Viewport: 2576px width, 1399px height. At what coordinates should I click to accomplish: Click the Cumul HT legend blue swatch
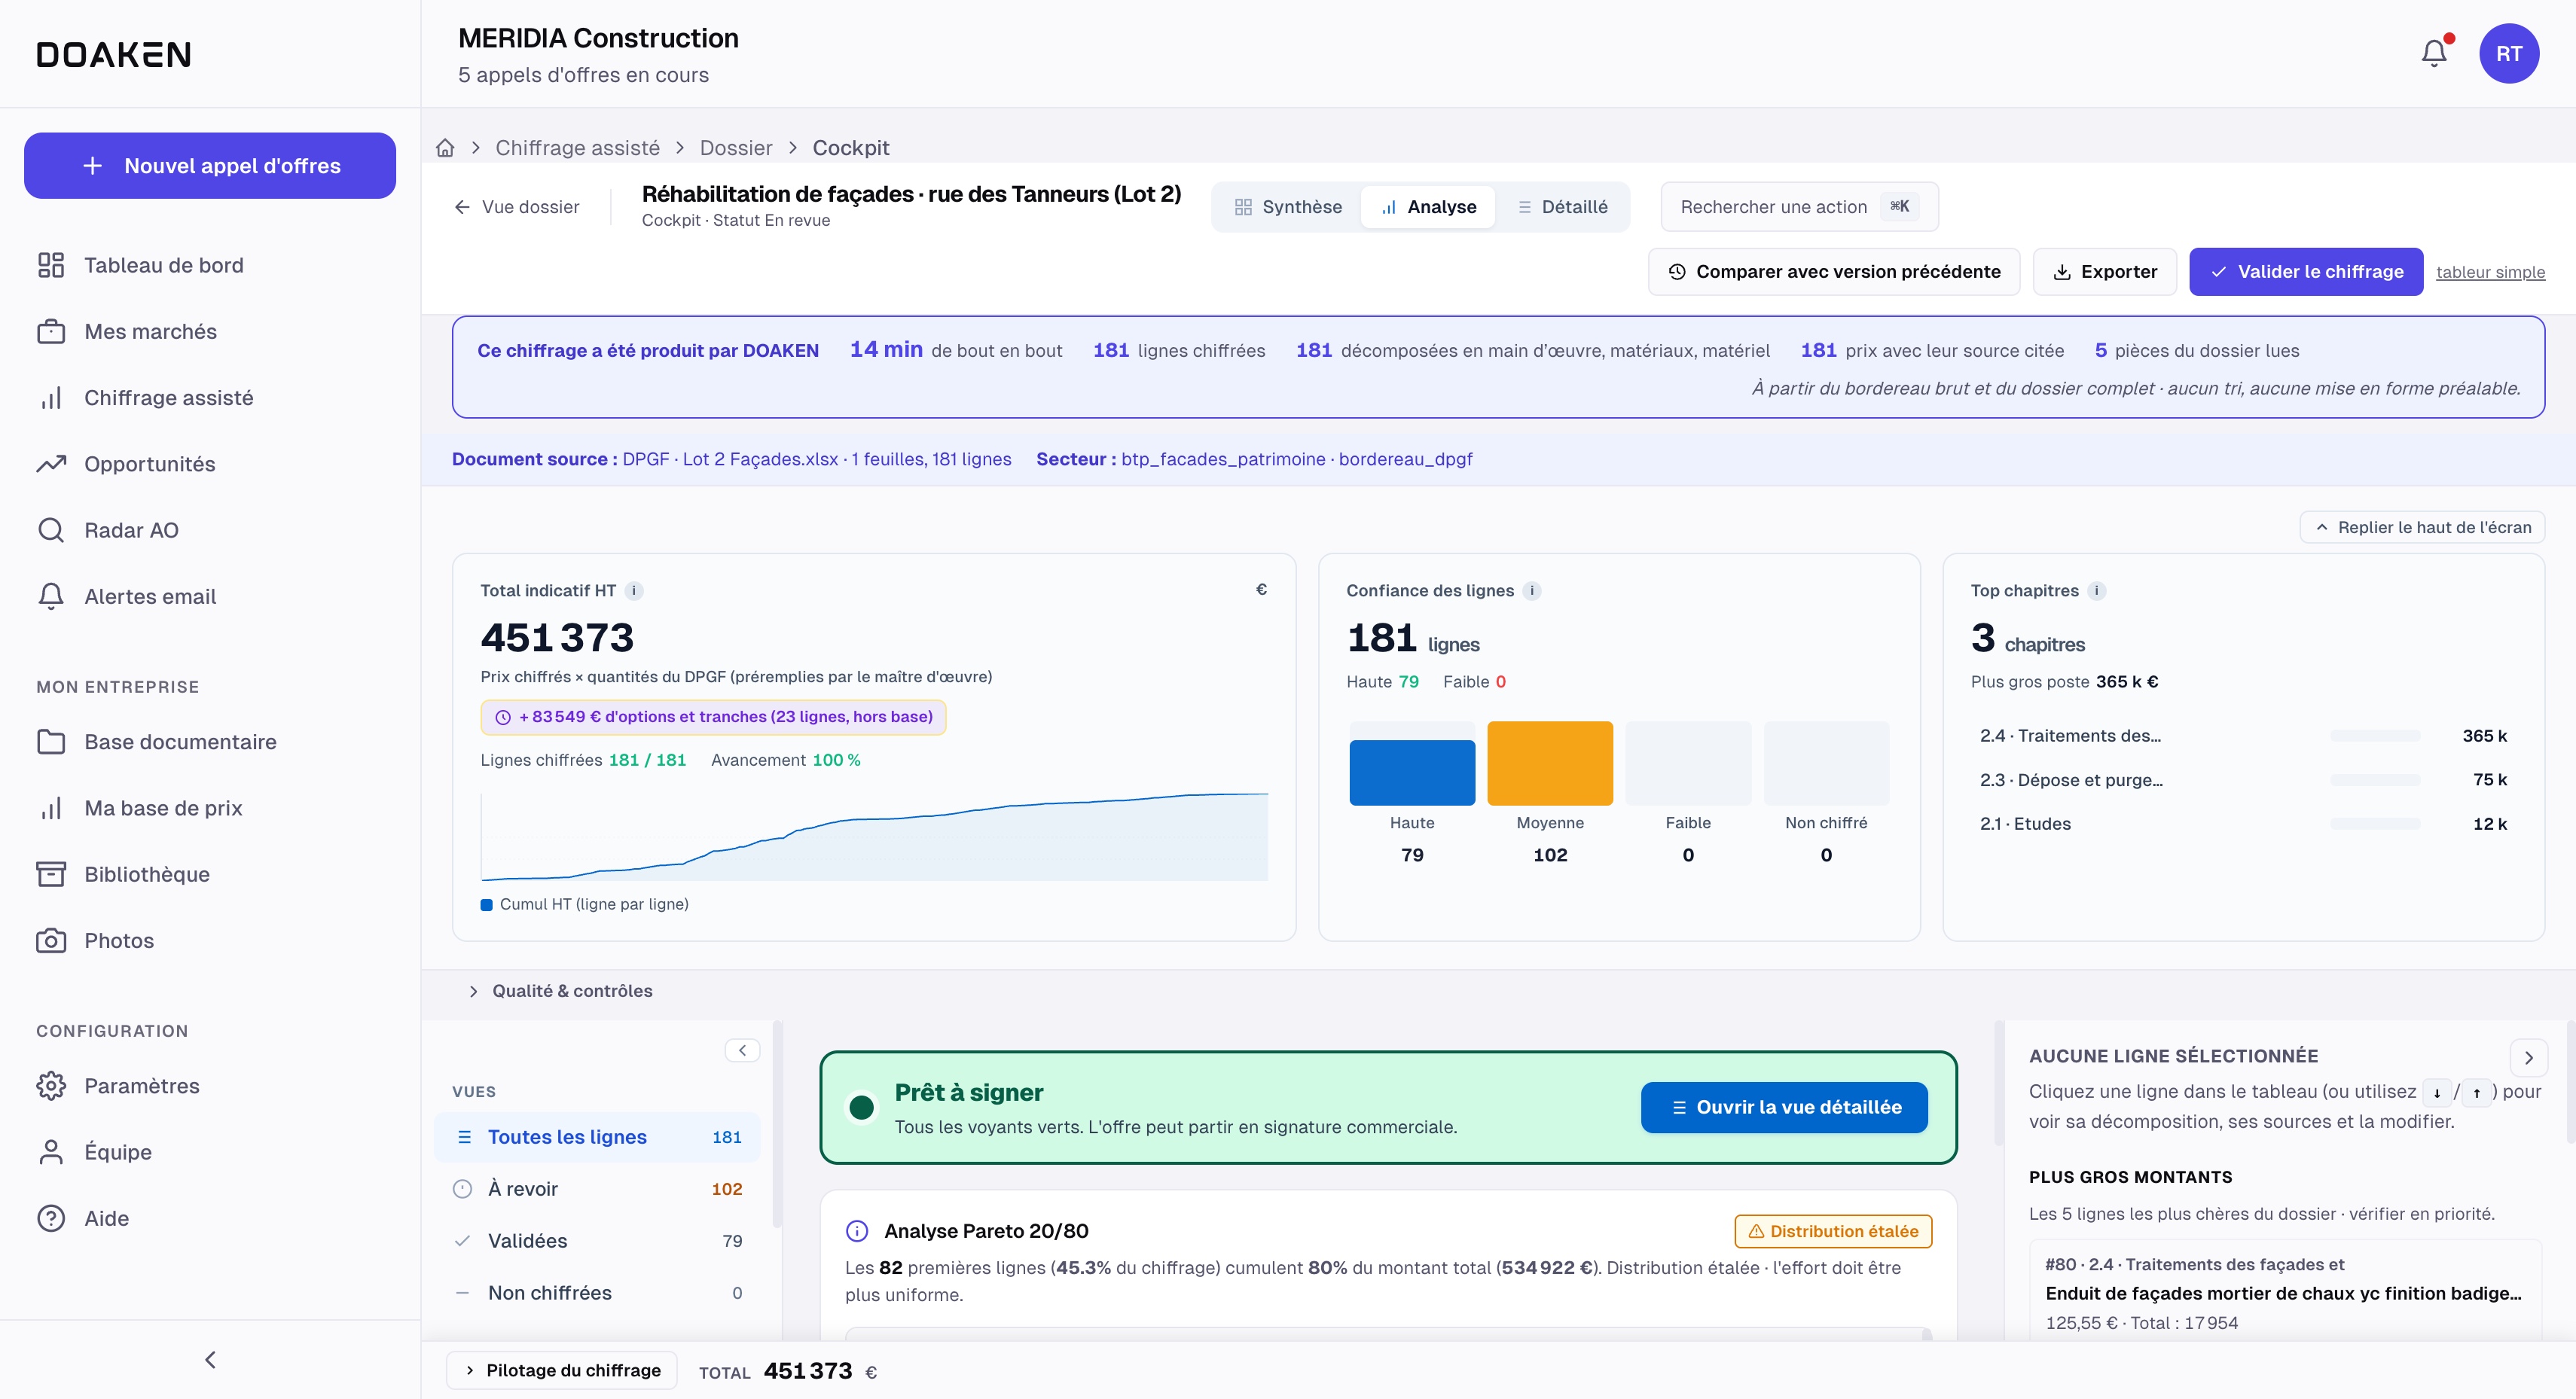point(486,905)
